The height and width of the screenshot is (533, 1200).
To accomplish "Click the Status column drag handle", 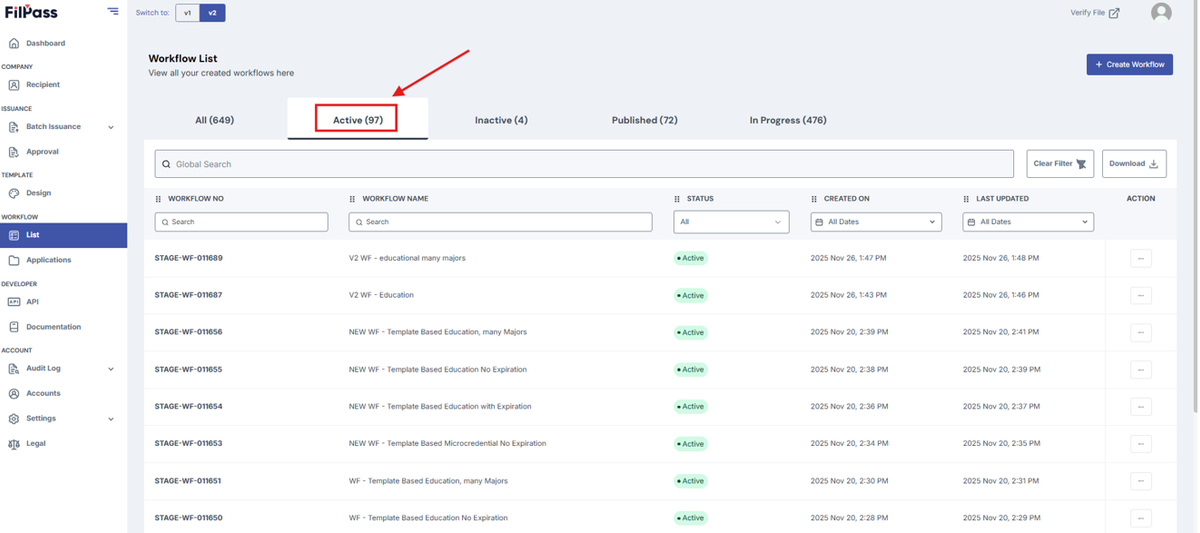I will tap(677, 199).
